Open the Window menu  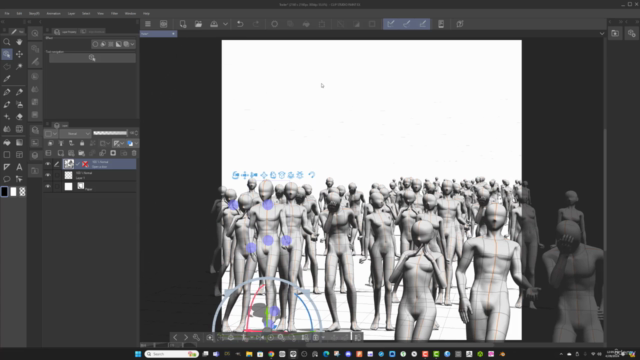[130, 13]
